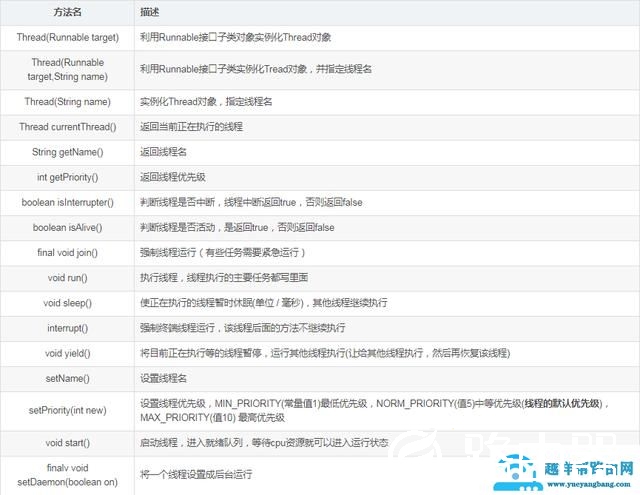Select the 'interrupt()' method cell

[x=67, y=328]
